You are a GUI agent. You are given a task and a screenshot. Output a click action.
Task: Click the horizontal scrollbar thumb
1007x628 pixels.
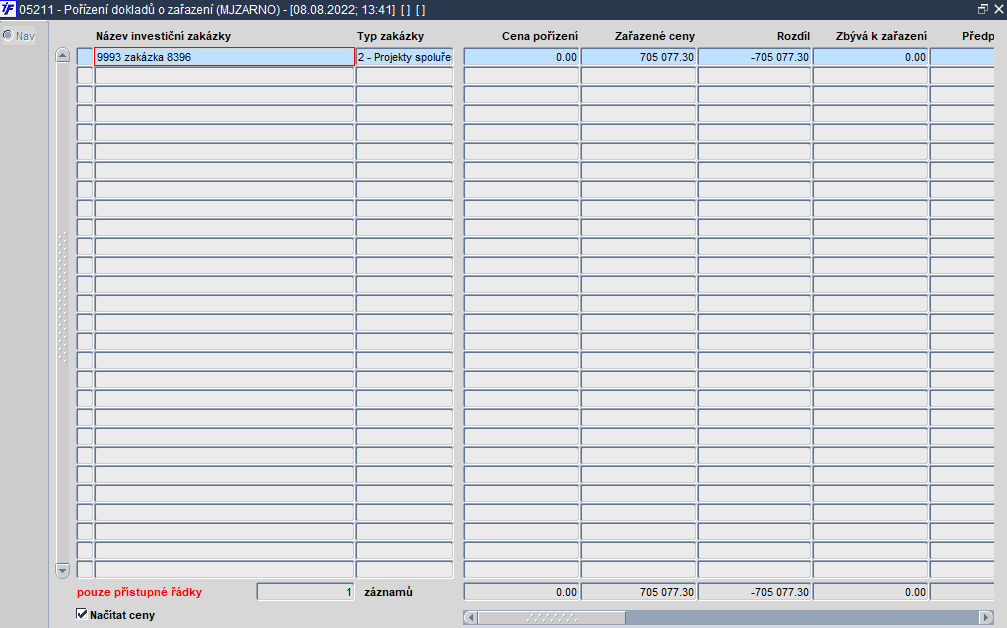(x=552, y=618)
